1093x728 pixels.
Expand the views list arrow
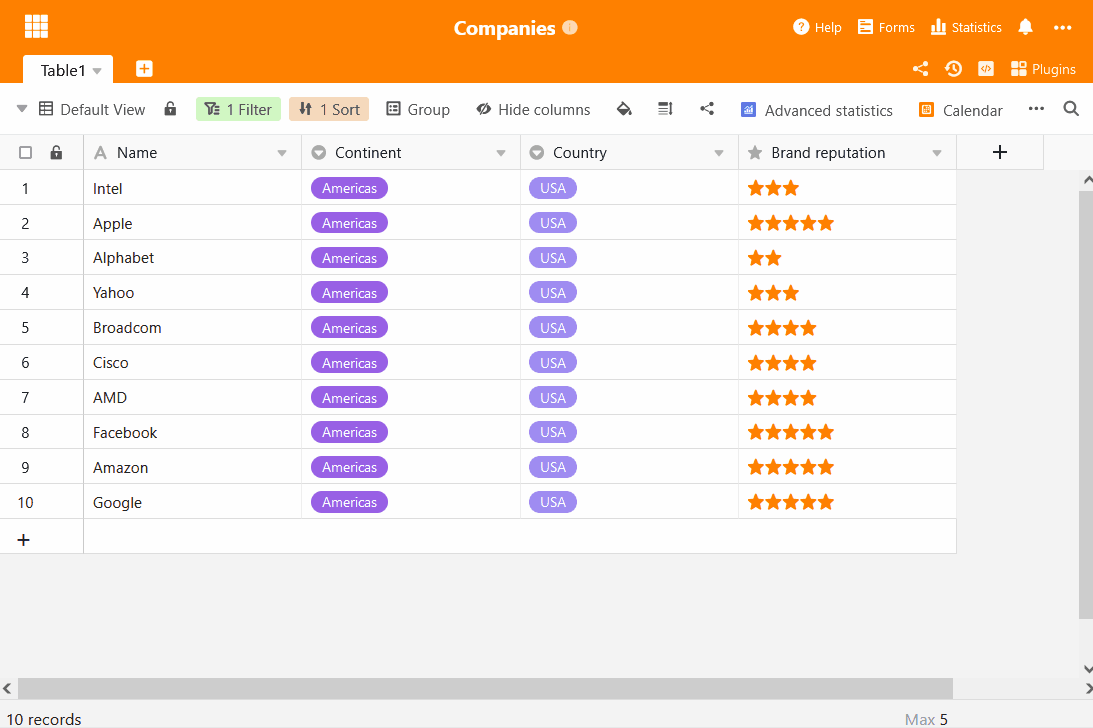22,109
